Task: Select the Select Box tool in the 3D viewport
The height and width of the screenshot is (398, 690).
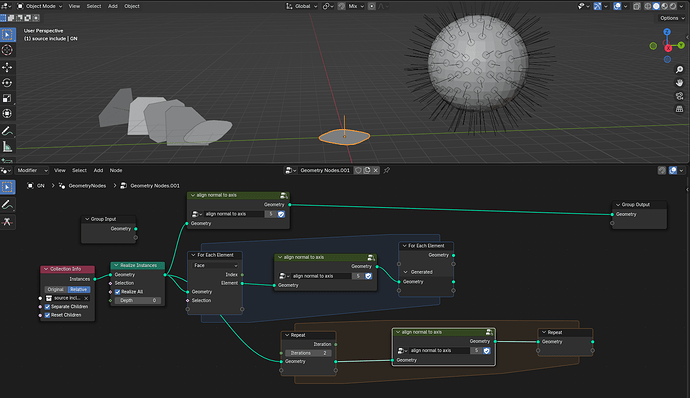Action: (x=7, y=34)
